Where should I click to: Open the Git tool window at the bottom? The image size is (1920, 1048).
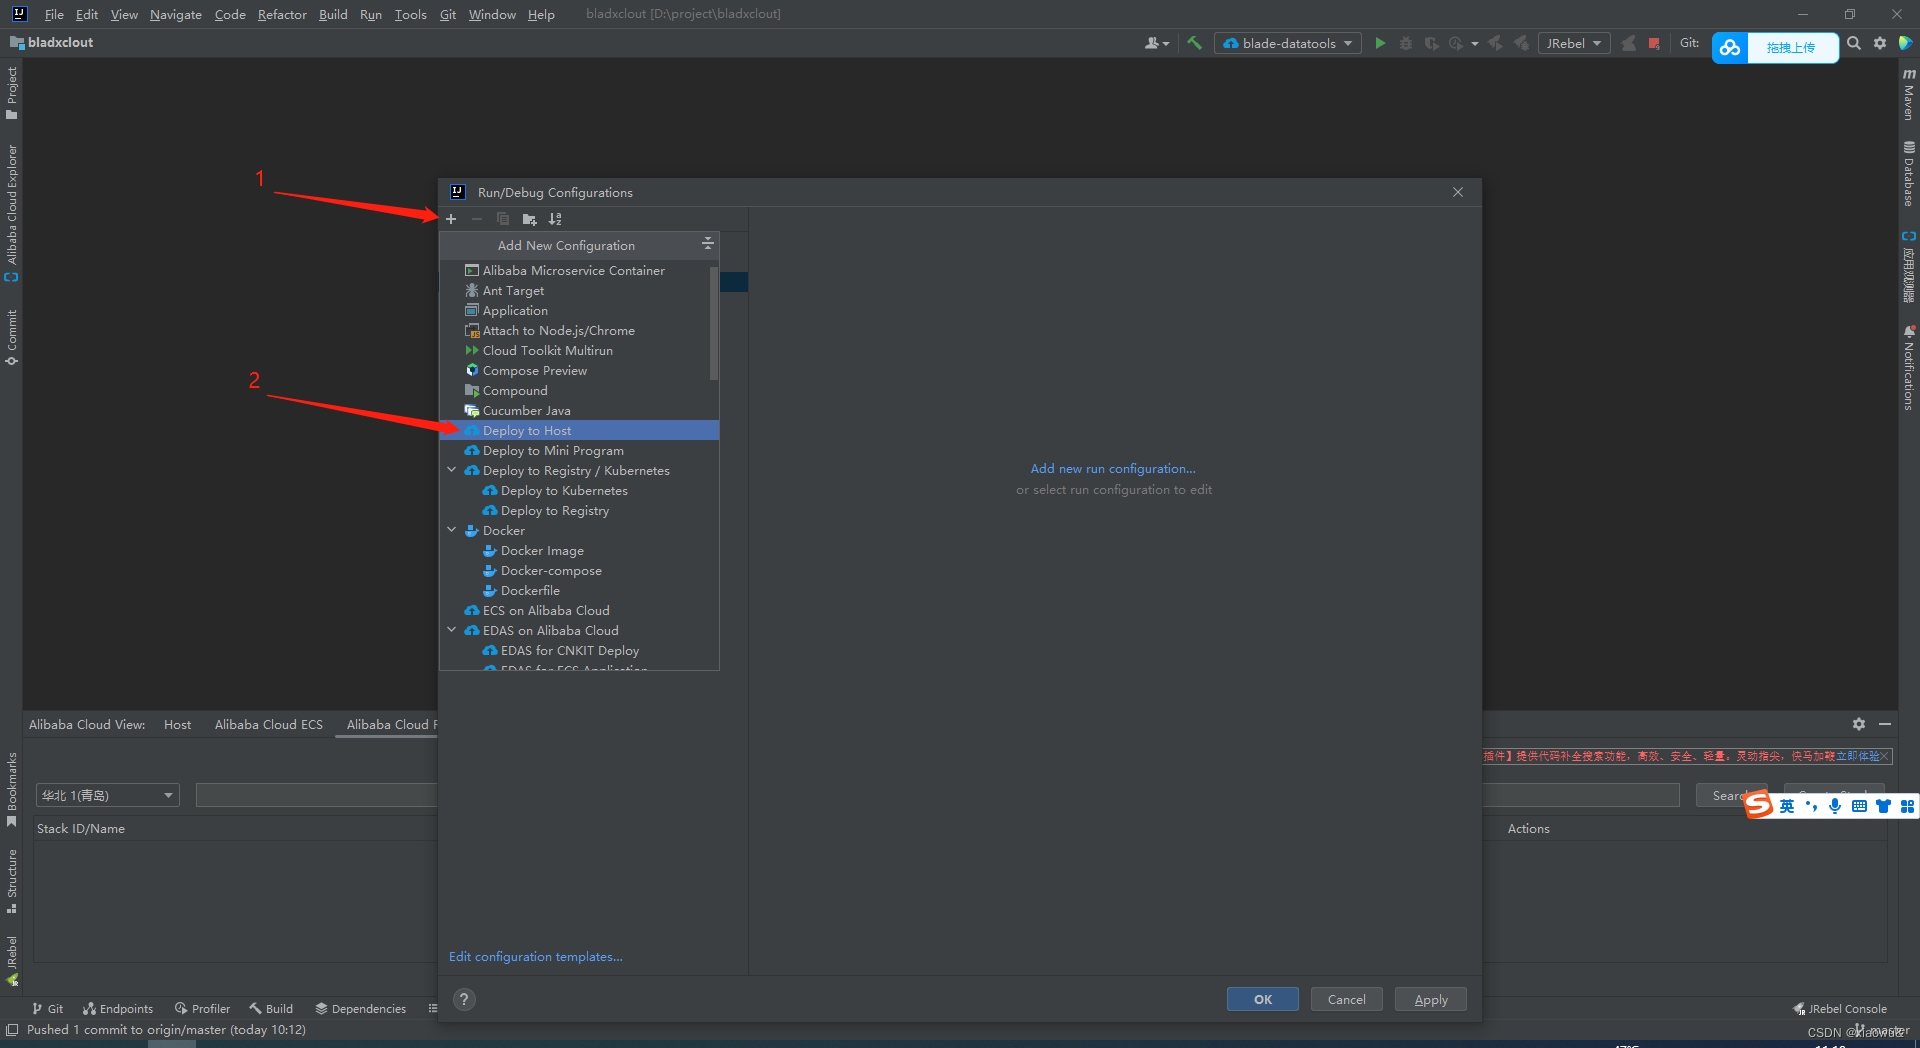pyautogui.click(x=47, y=1008)
